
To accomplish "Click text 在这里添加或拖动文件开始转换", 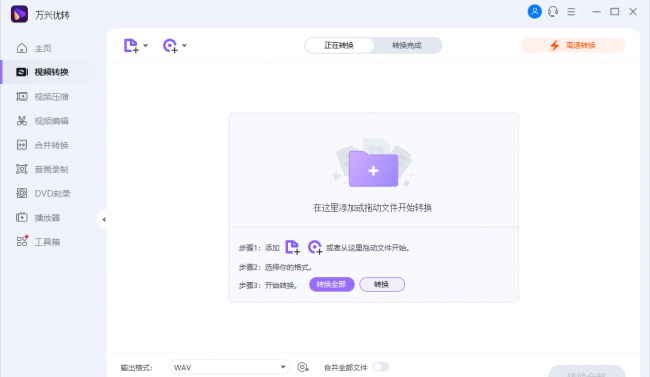I will click(x=372, y=208).
